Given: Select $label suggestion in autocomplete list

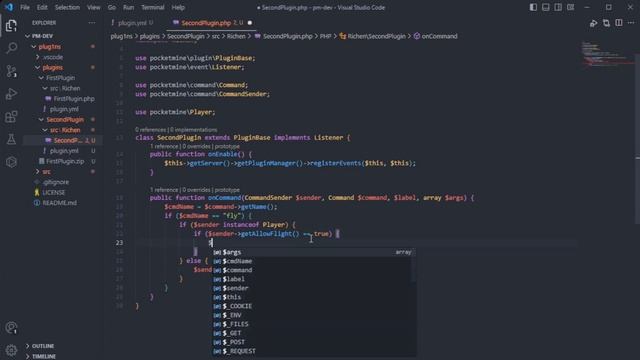Looking at the screenshot, I should [314, 279].
